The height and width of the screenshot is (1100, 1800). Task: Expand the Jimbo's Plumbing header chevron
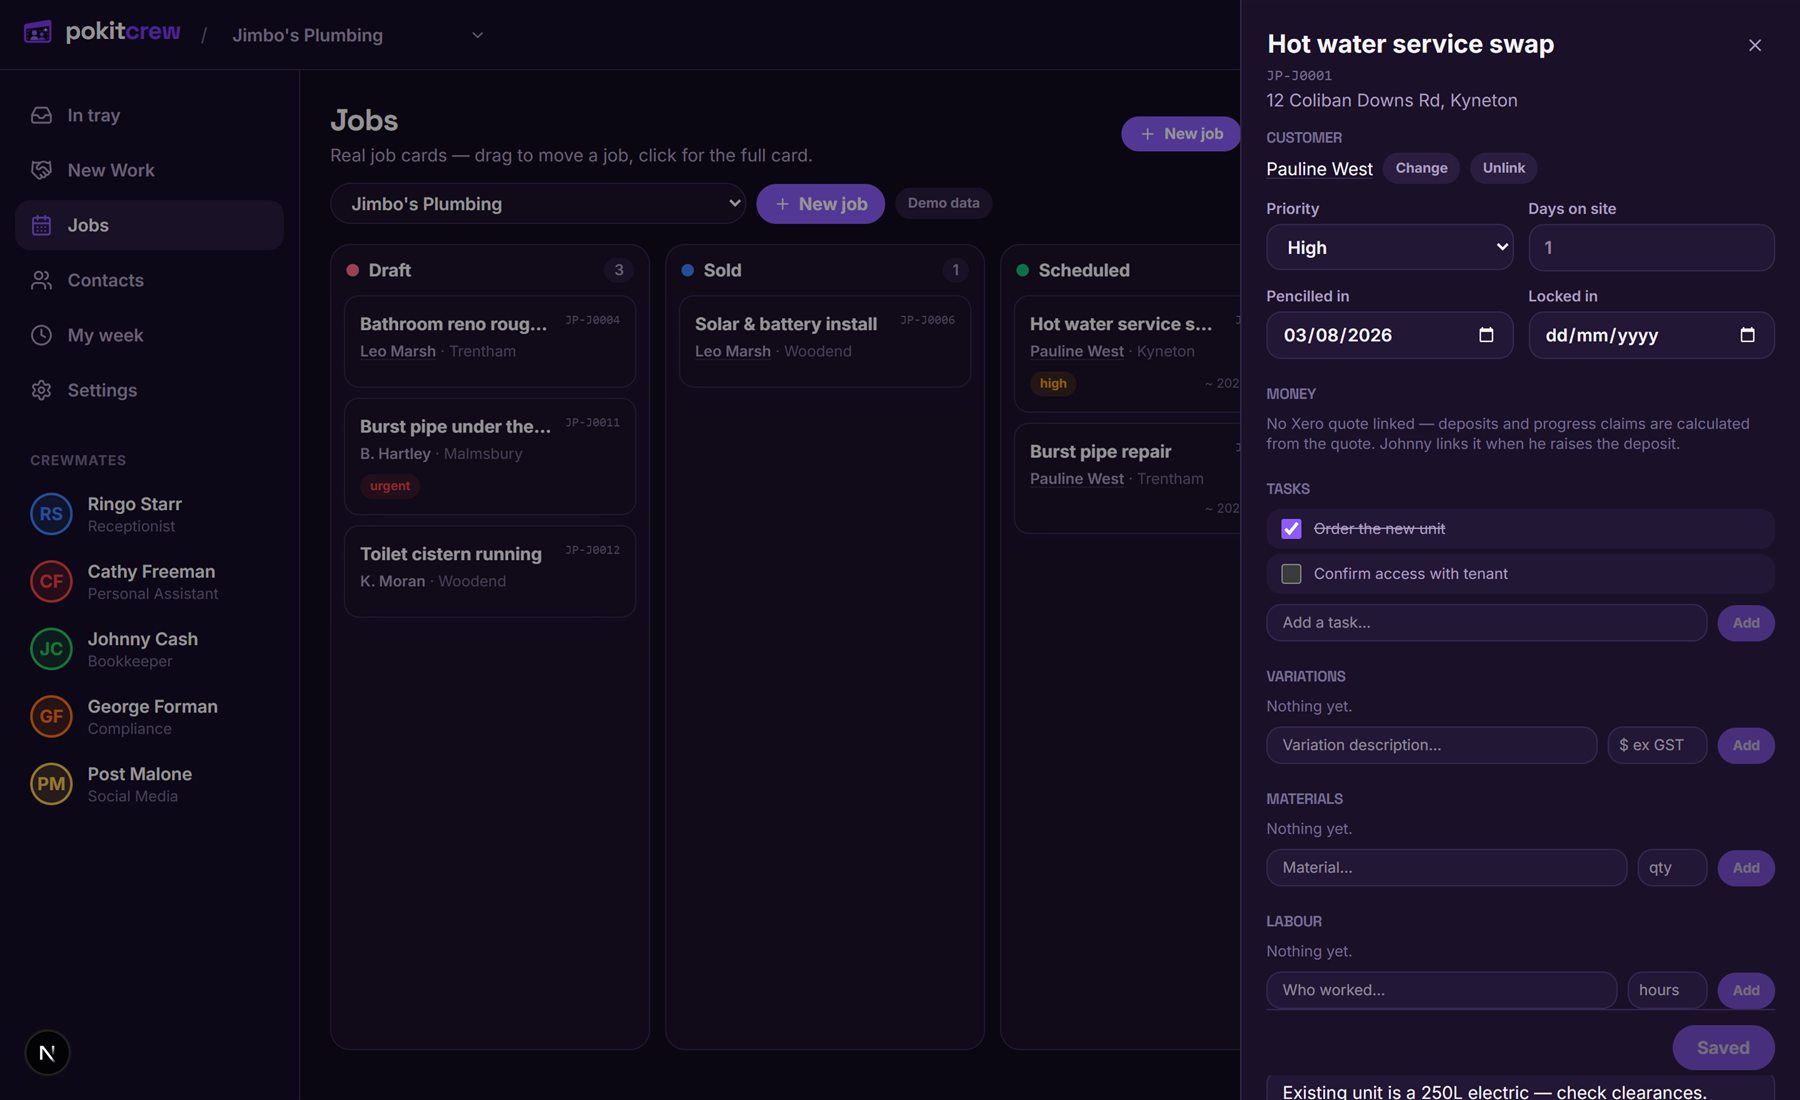477,35
